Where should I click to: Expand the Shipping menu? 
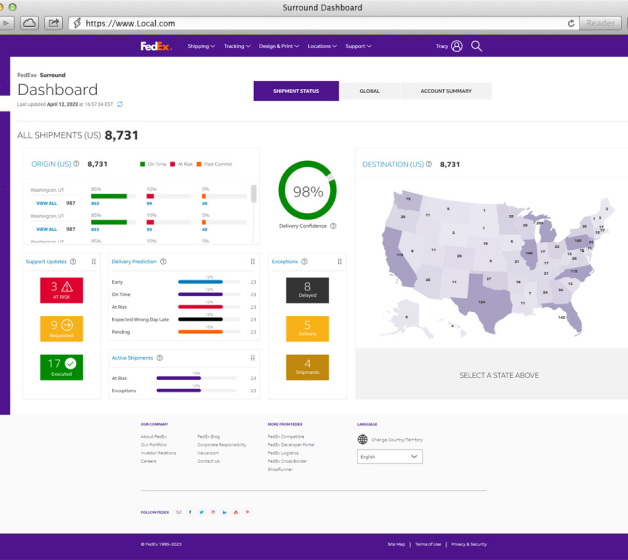click(x=201, y=46)
